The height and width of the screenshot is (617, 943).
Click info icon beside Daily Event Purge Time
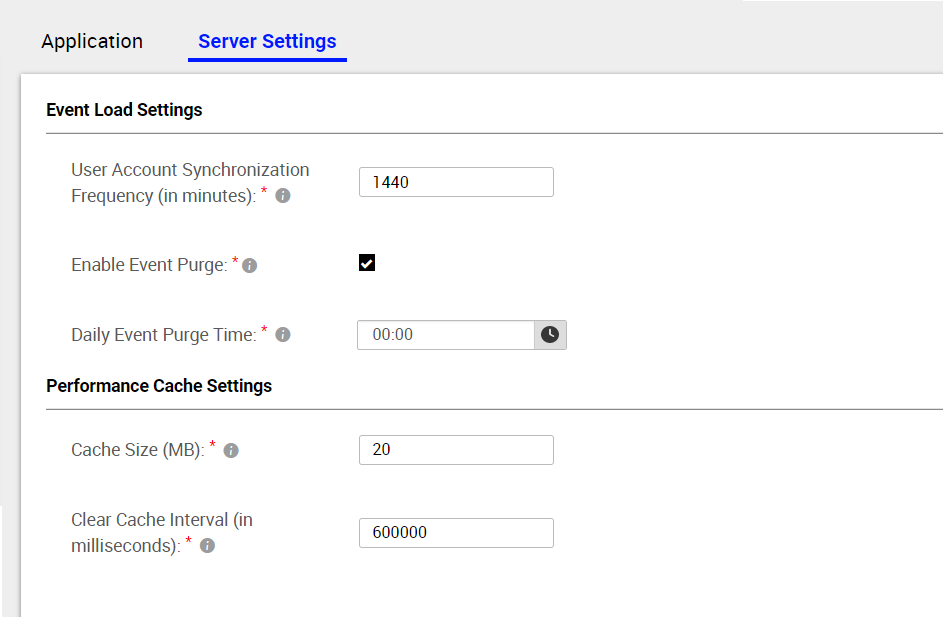coord(283,334)
